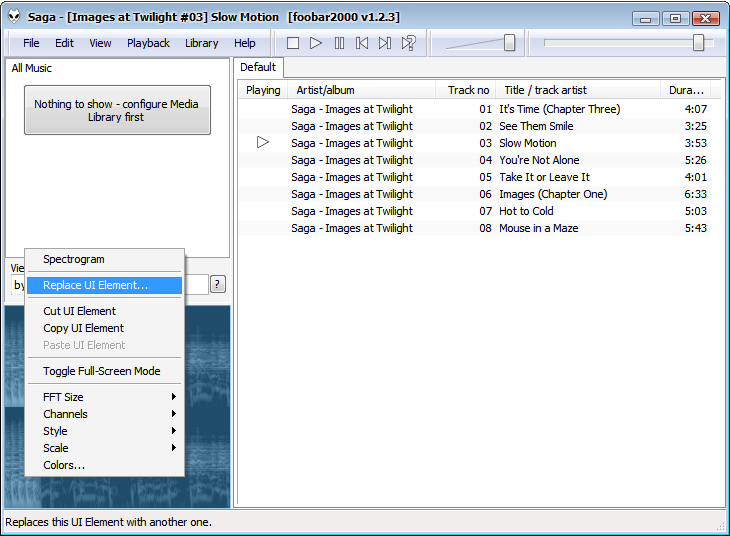Screen dimensions: 730x536
Task: Select track Images (Chapter One)
Action: [475, 194]
